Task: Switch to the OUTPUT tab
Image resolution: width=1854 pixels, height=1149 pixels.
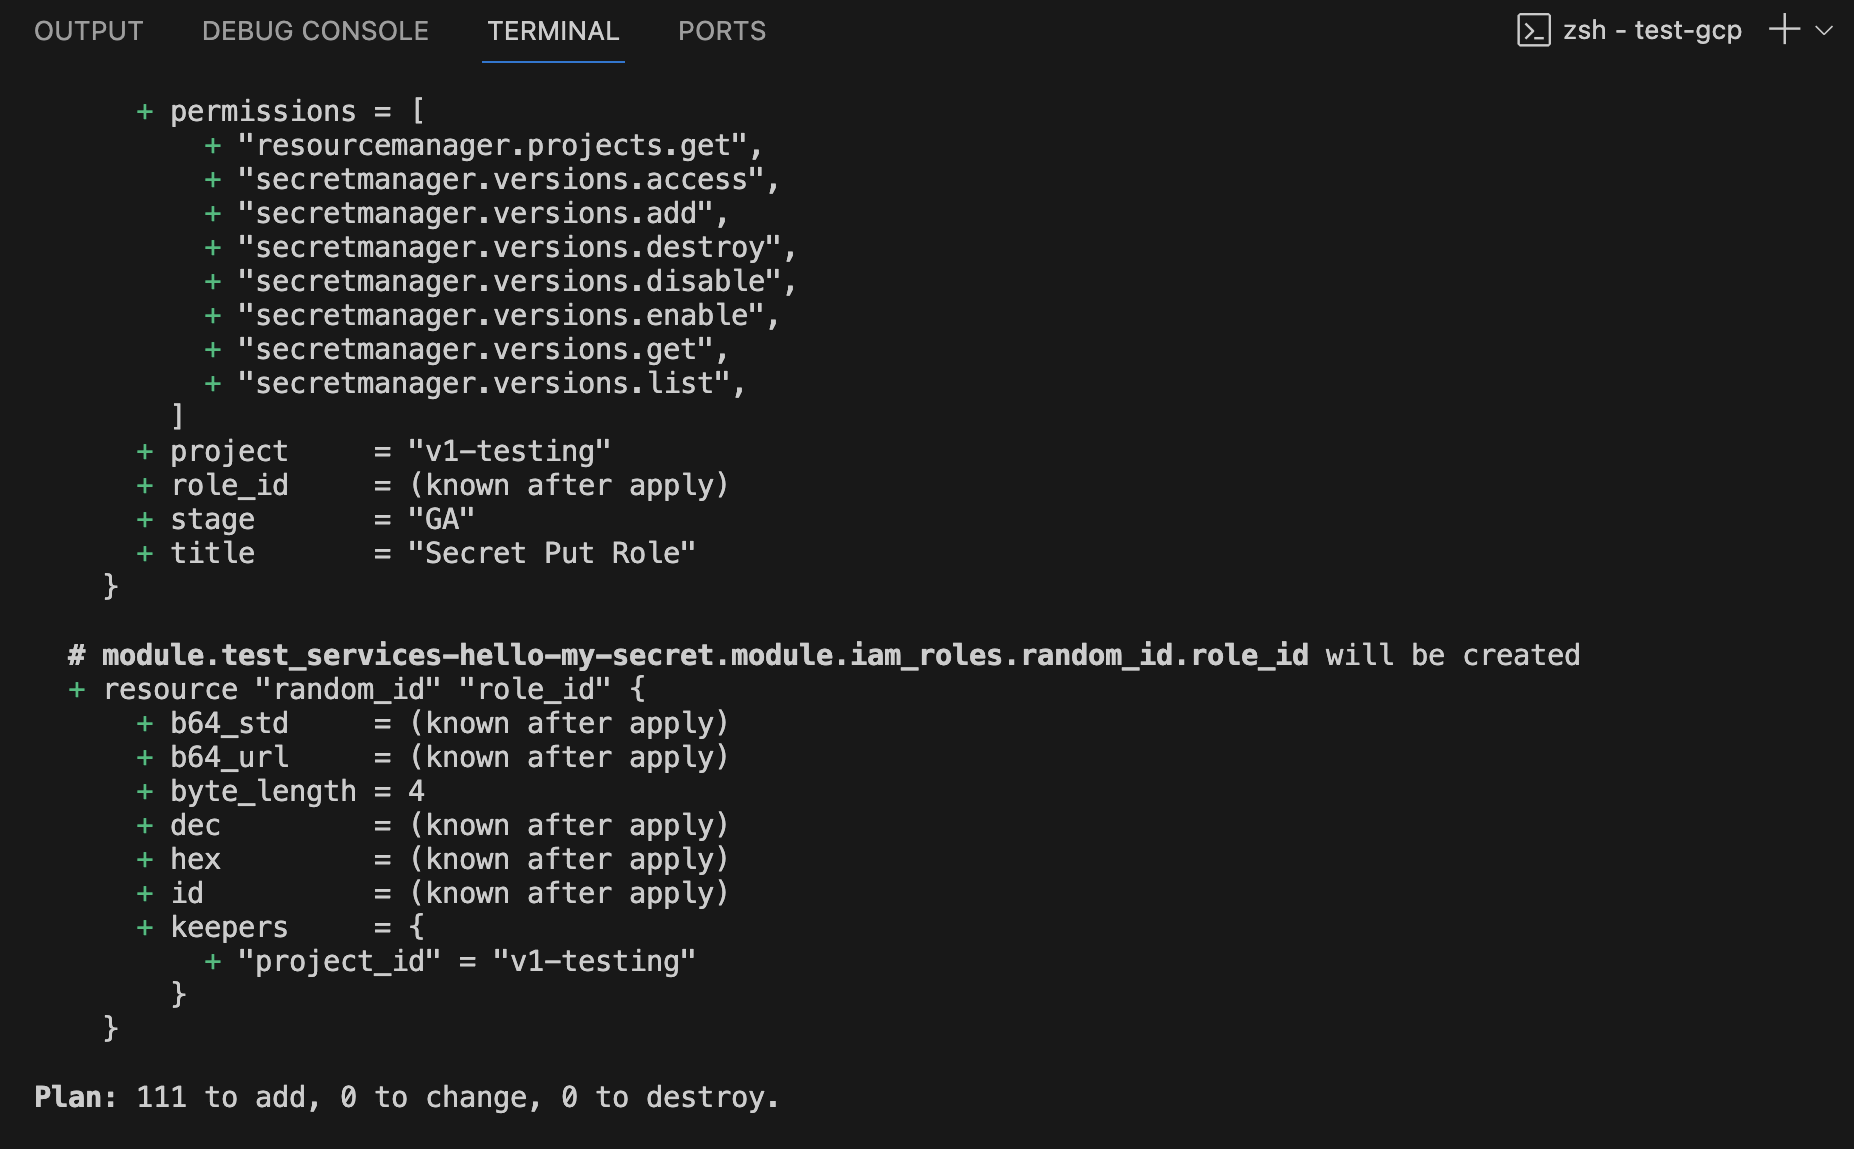Action: [x=88, y=31]
